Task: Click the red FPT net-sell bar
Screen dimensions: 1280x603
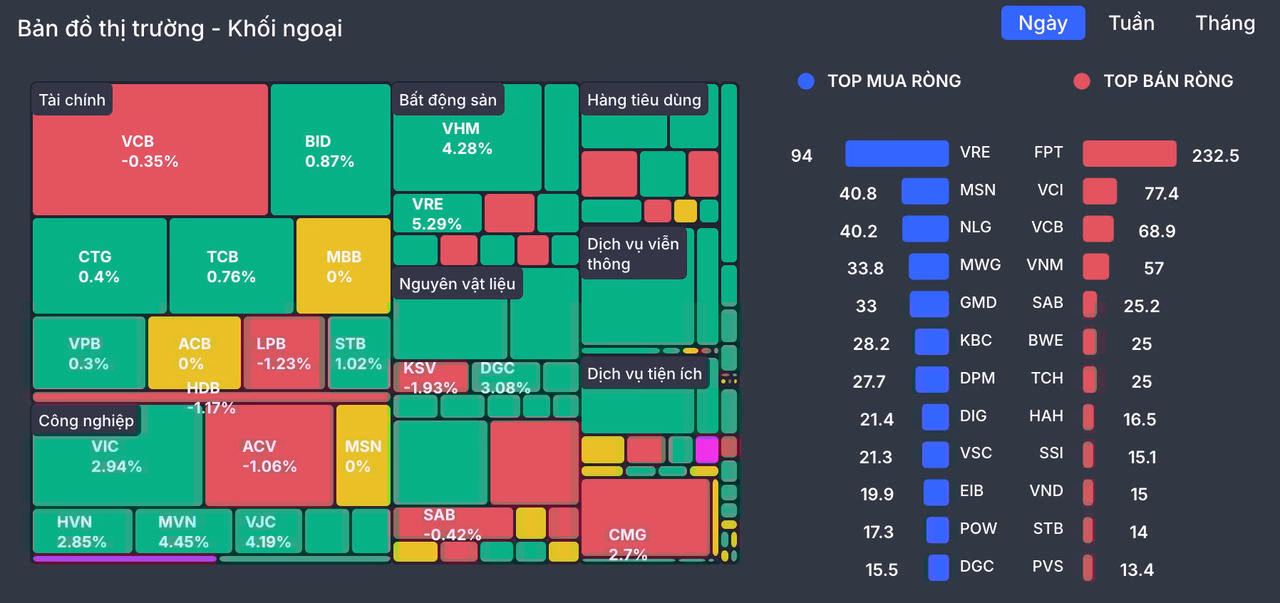Action: [1129, 153]
